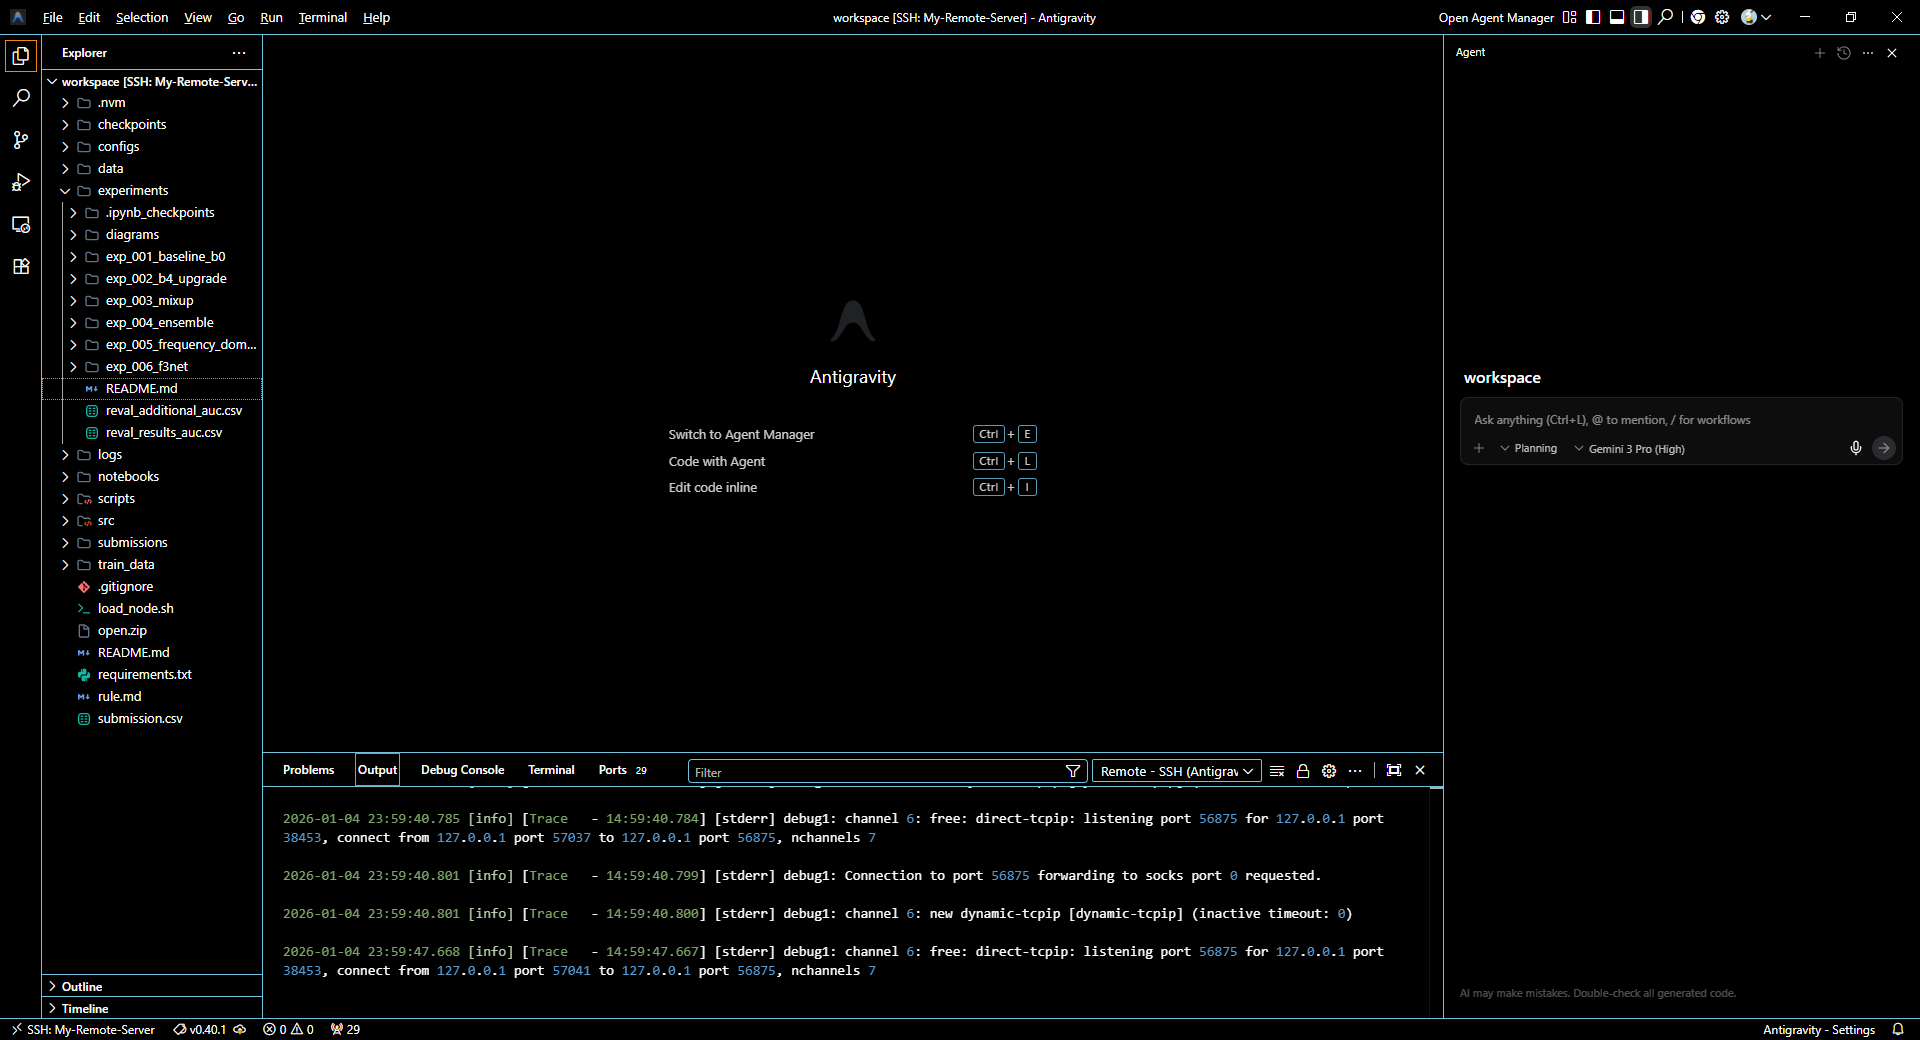
Task: Click forwarded ports 29 status item
Action: click(345, 1030)
